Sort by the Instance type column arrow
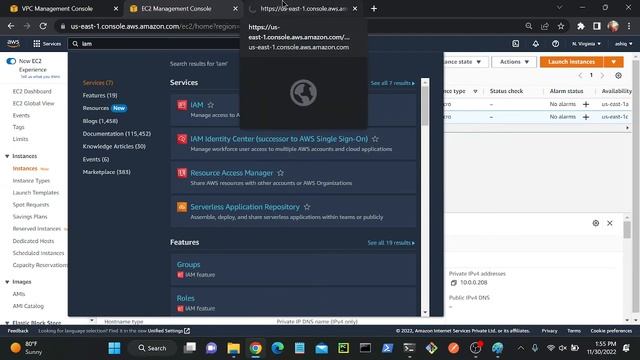 475,91
